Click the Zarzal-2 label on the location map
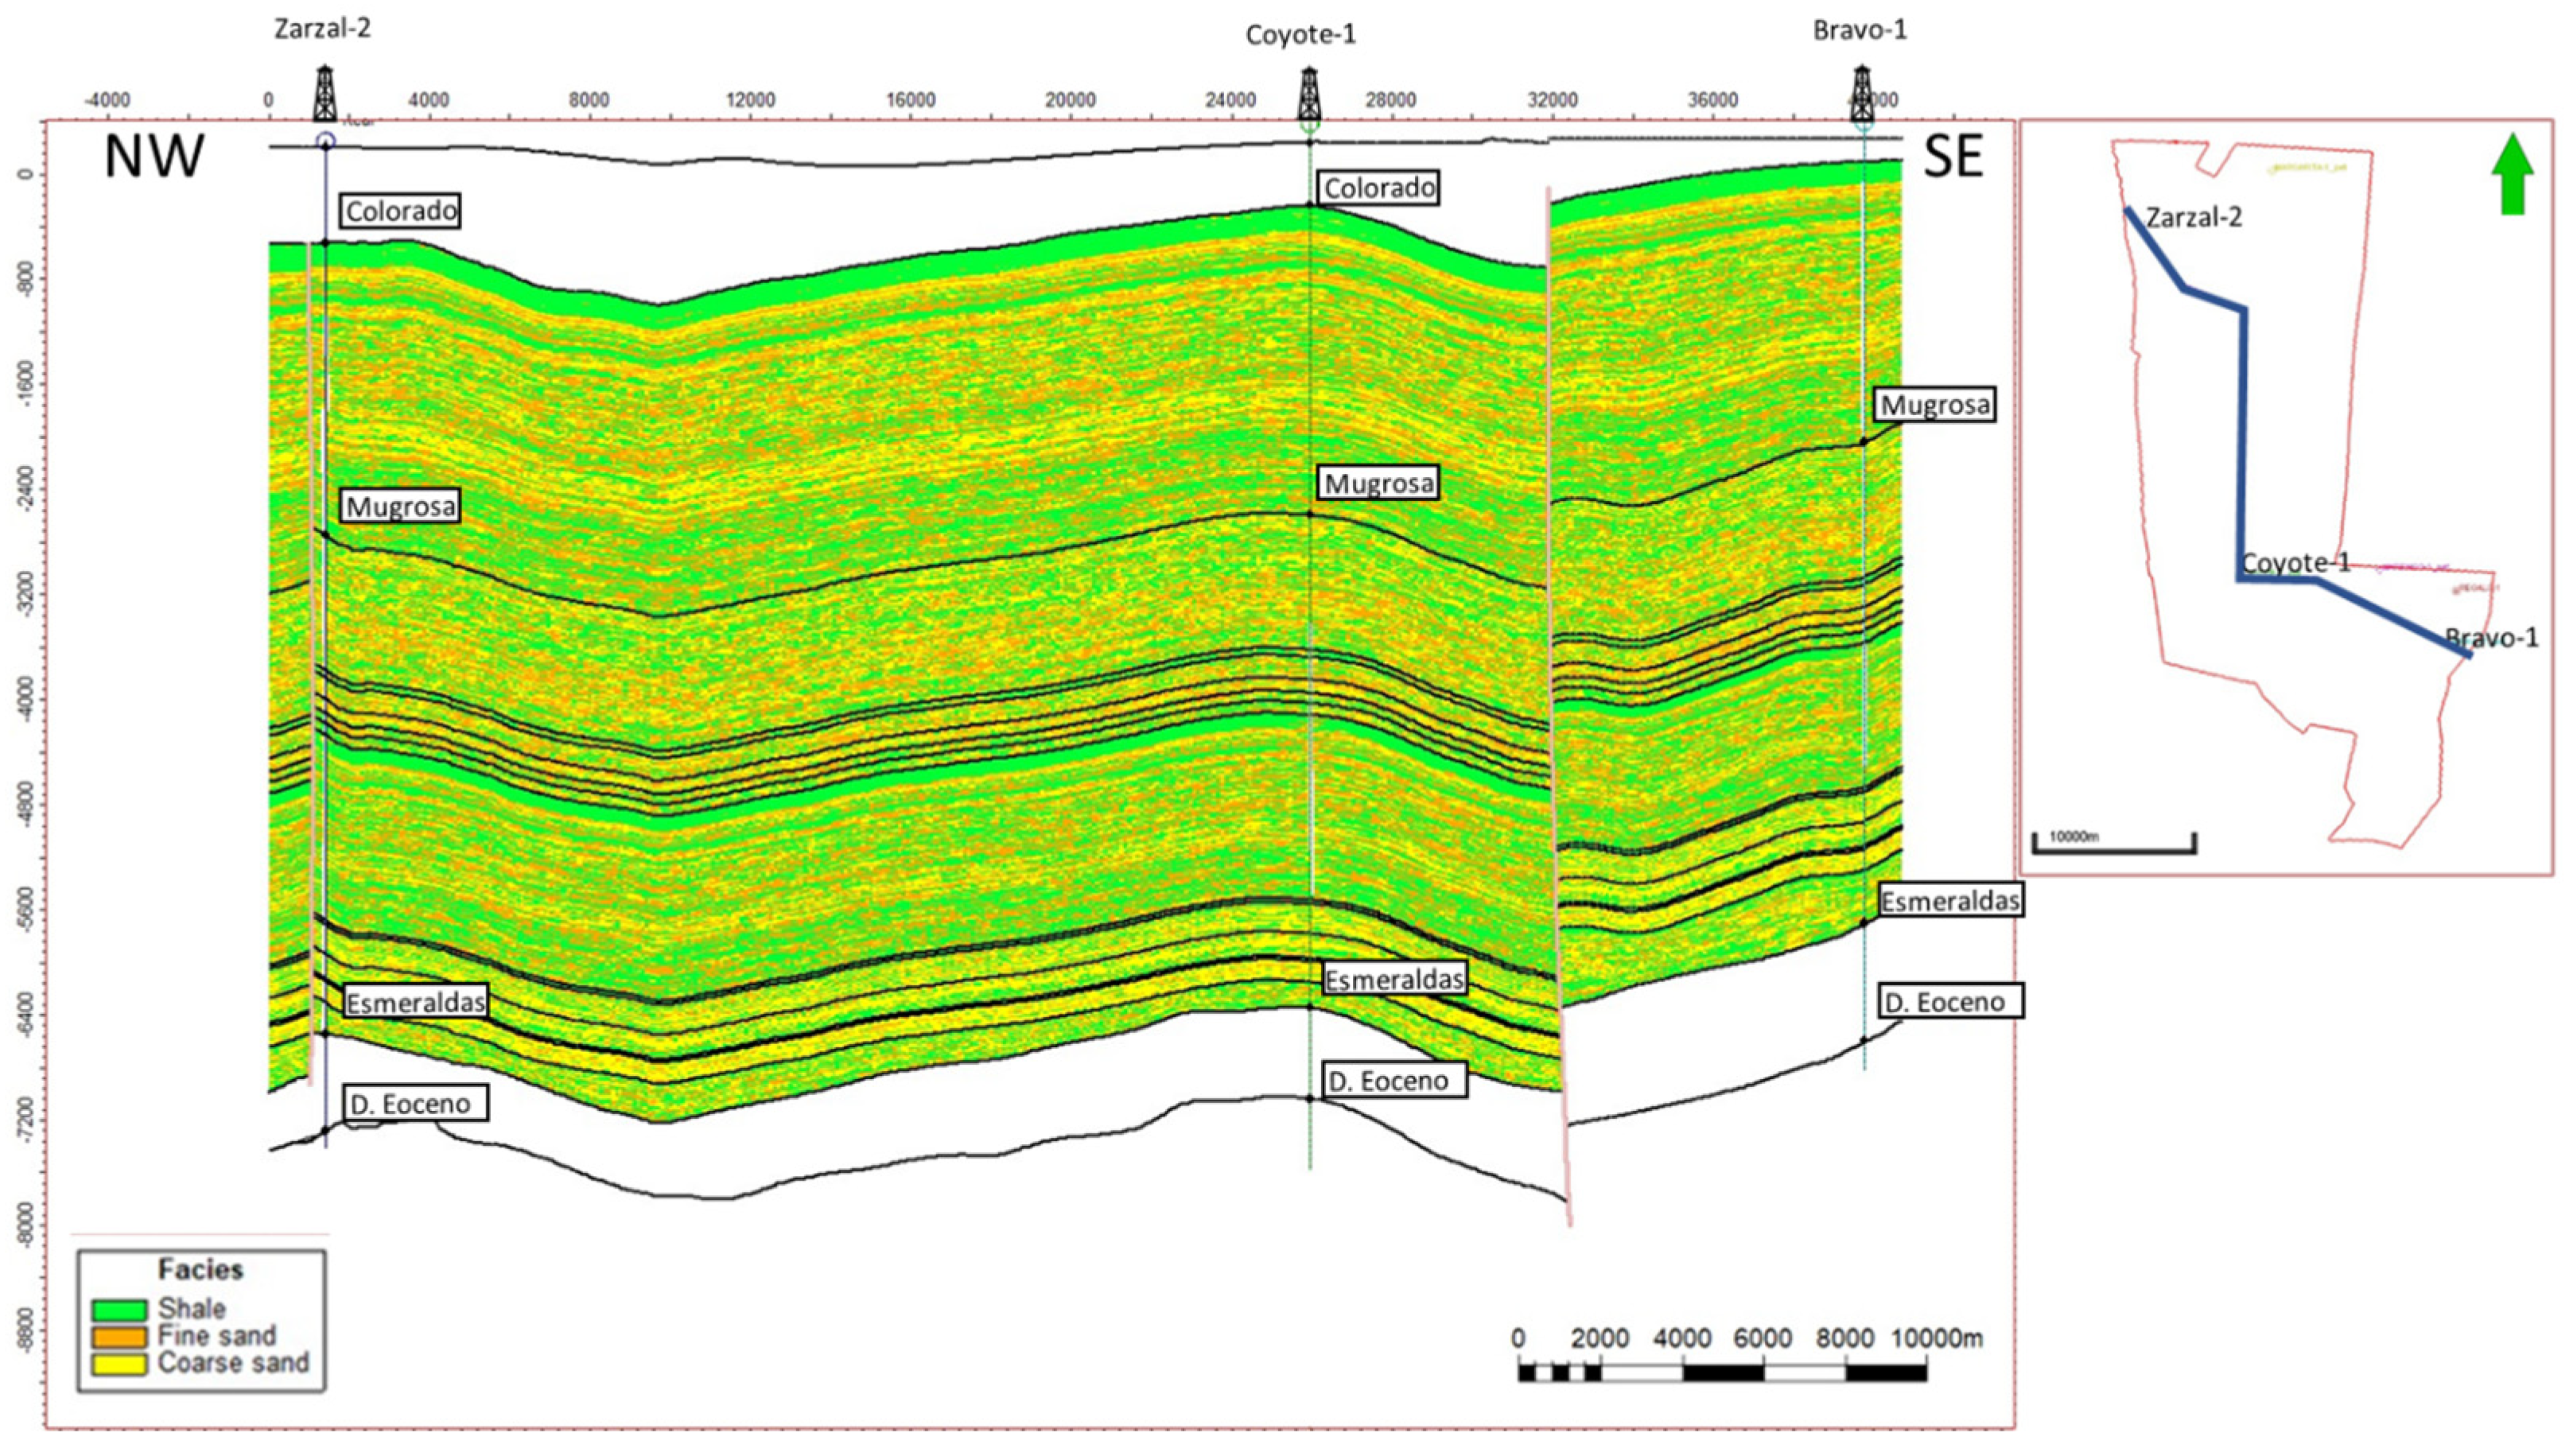The width and height of the screenshot is (2573, 1456). 2194,217
